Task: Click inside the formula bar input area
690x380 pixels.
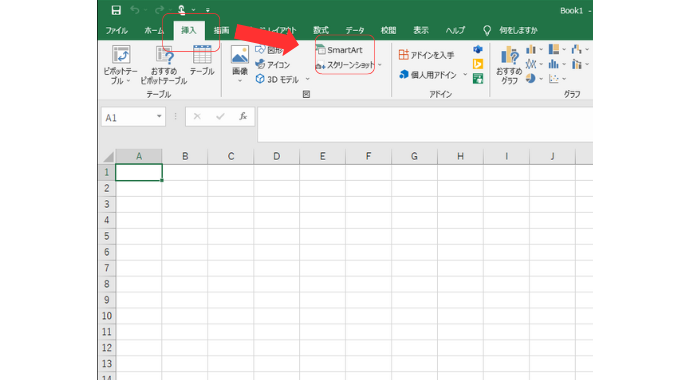Action: tap(425, 124)
